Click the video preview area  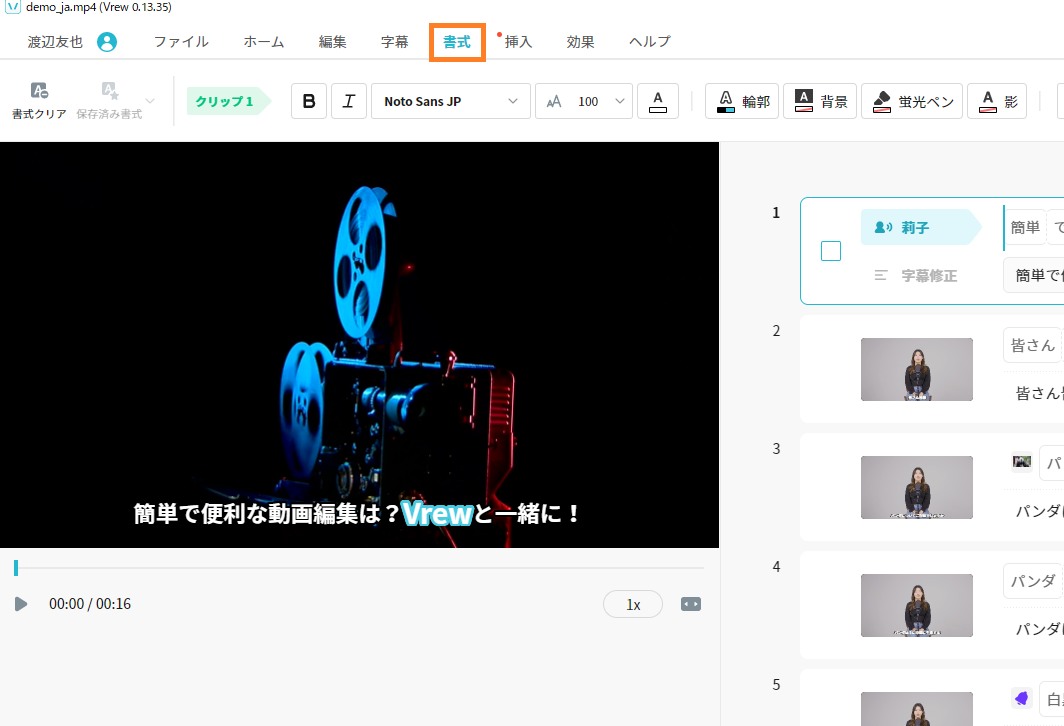coord(359,345)
